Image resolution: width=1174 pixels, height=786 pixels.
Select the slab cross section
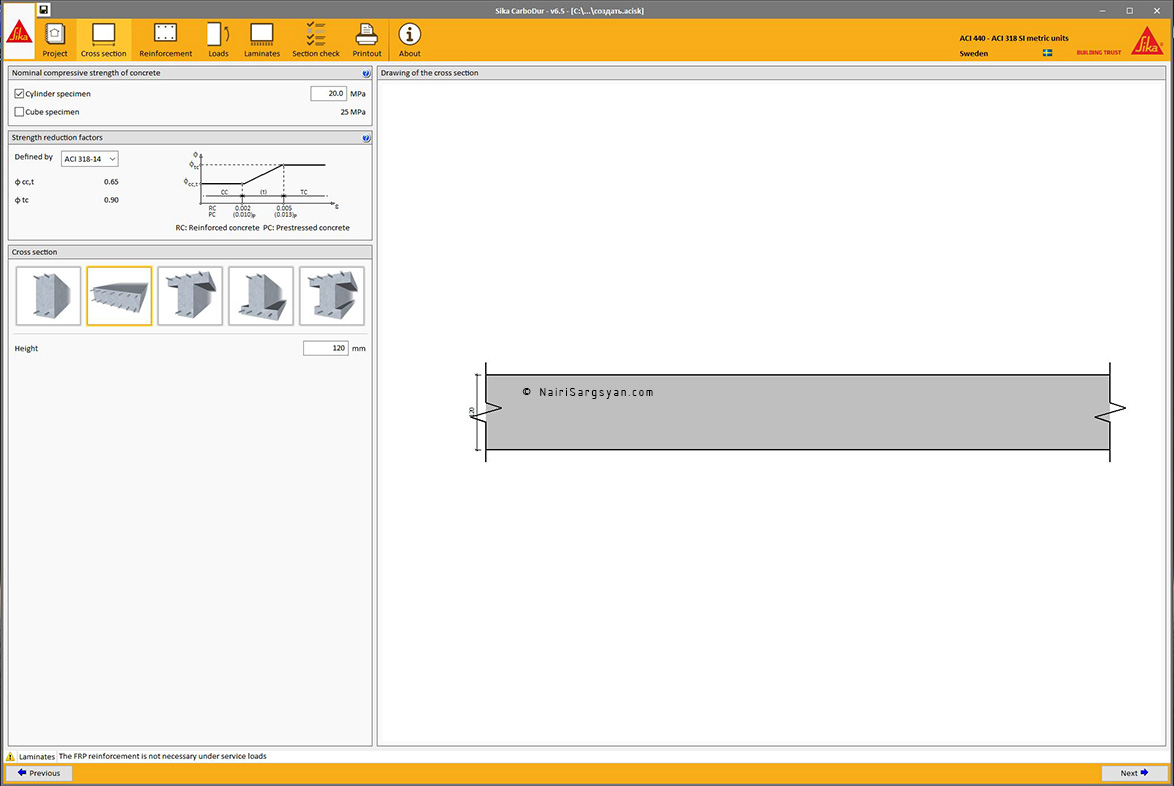[119, 296]
